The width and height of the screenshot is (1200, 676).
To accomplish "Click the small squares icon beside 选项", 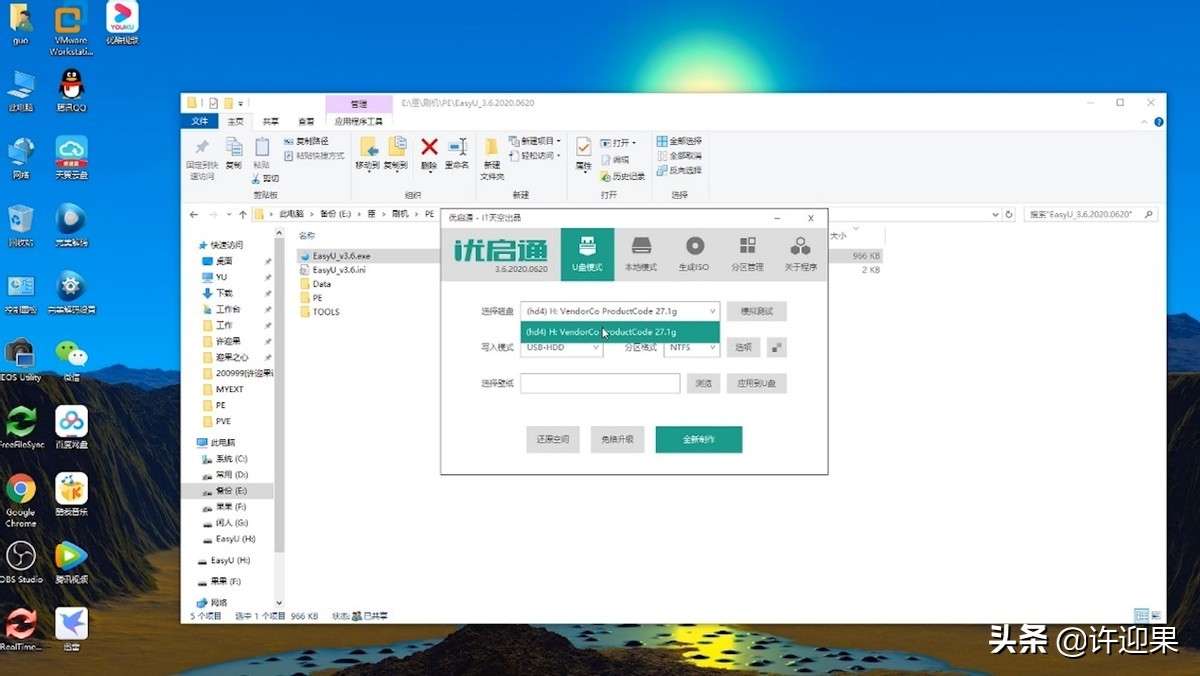I will point(777,347).
